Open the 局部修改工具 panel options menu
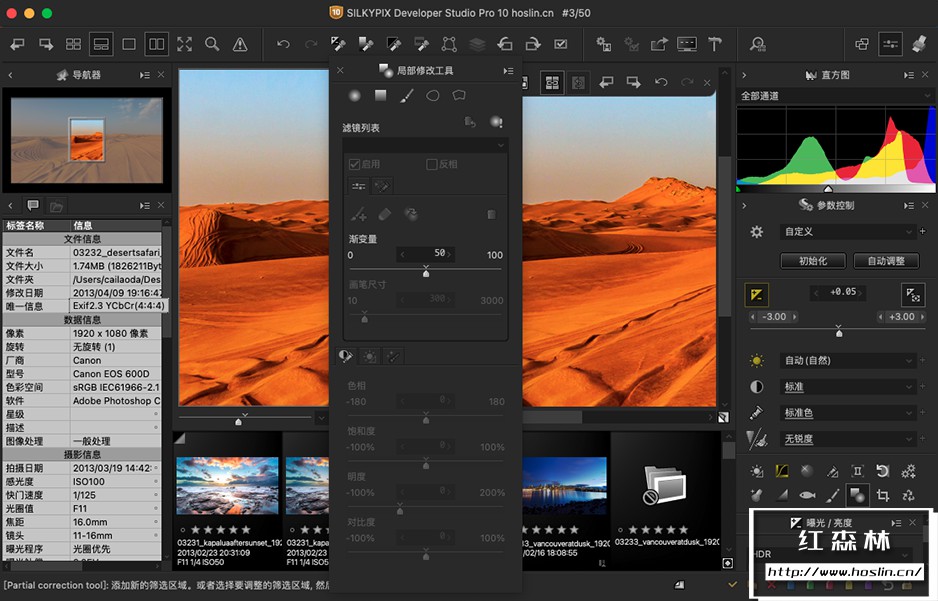938x601 pixels. 508,71
